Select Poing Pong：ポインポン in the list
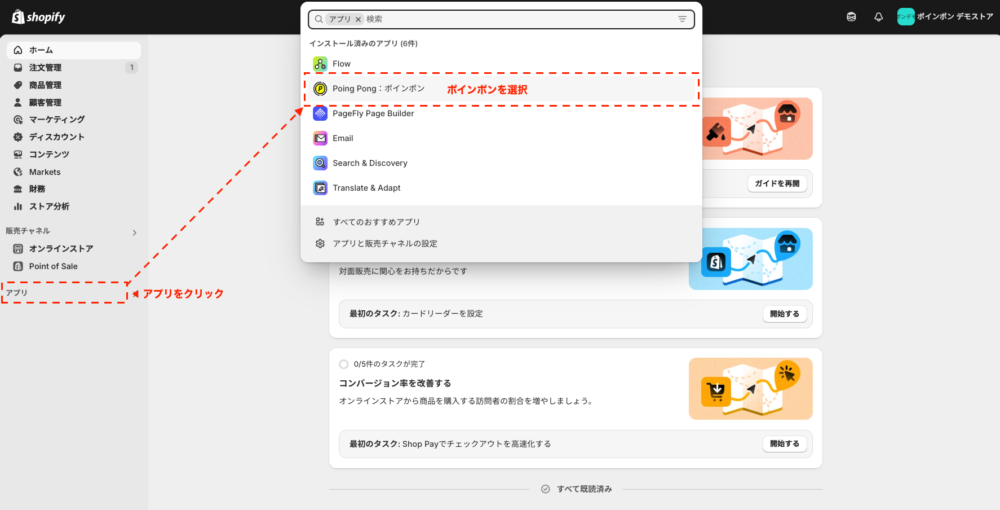This screenshot has width=1000, height=510. pyautogui.click(x=501, y=89)
